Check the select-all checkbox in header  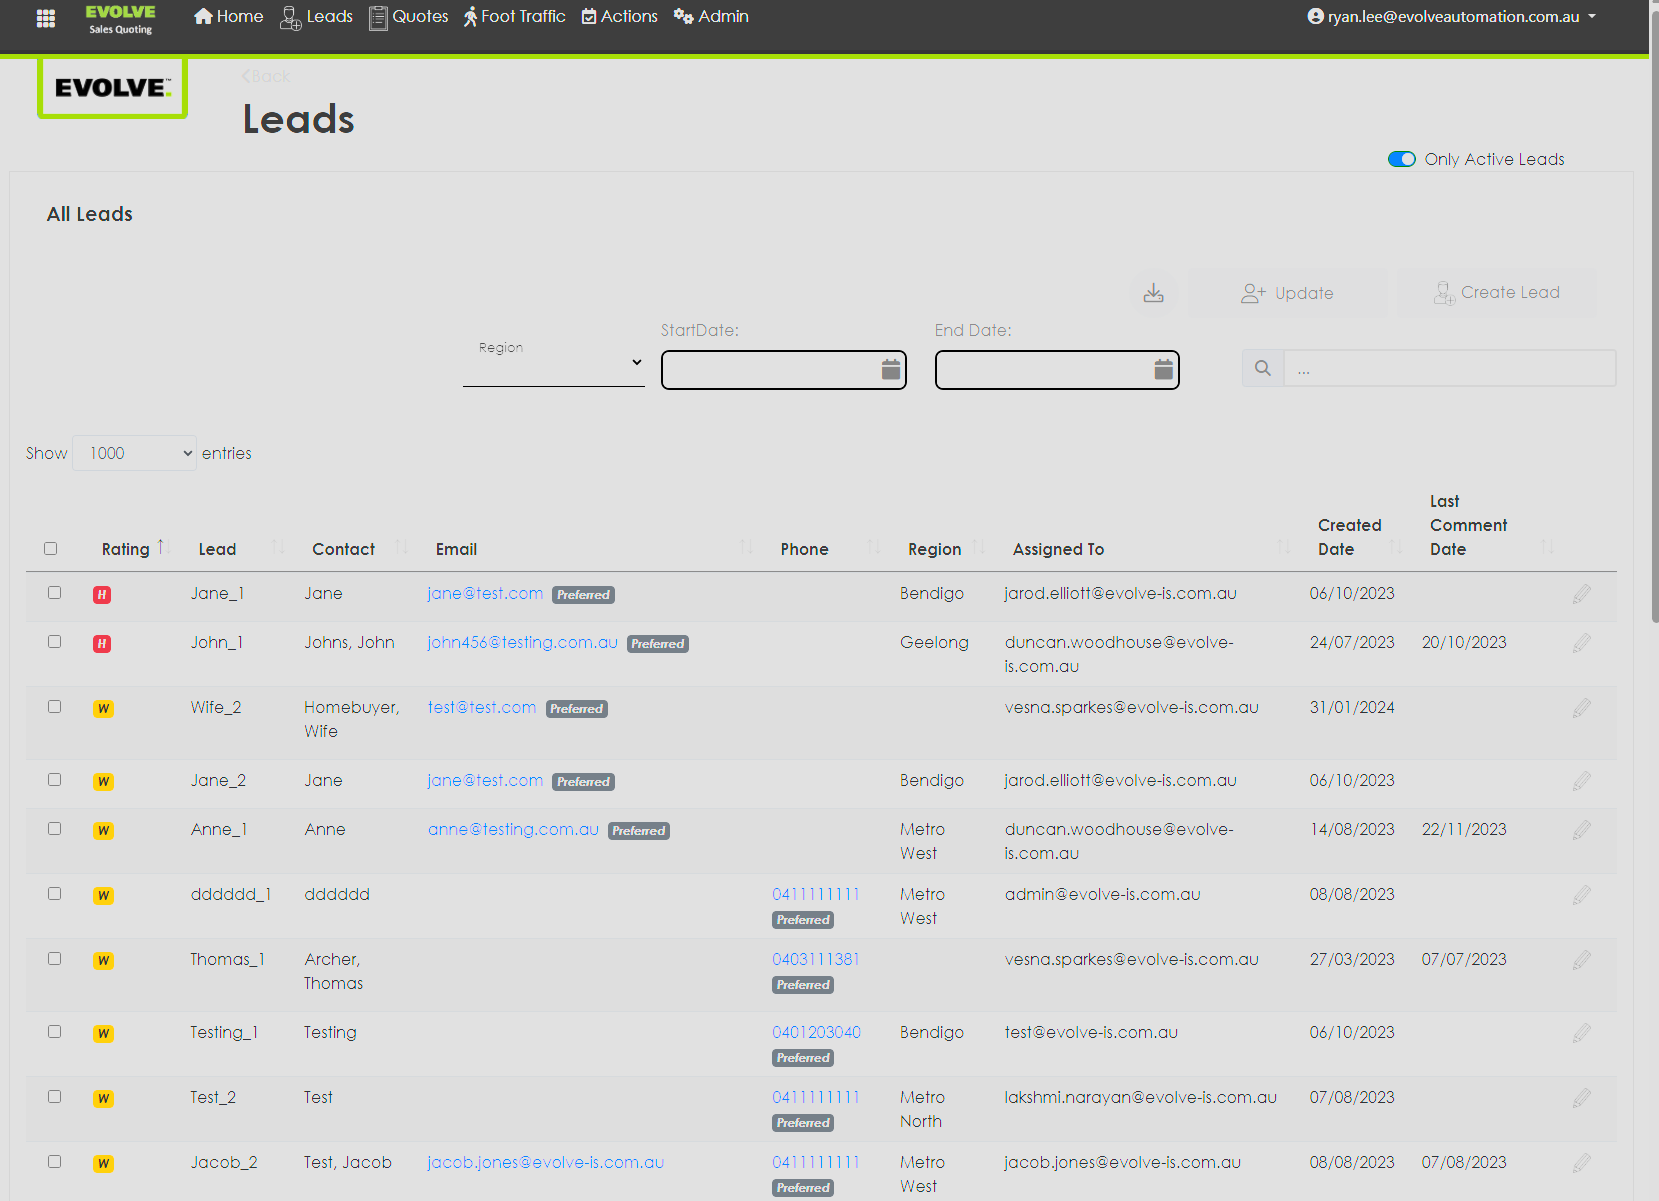tap(51, 548)
